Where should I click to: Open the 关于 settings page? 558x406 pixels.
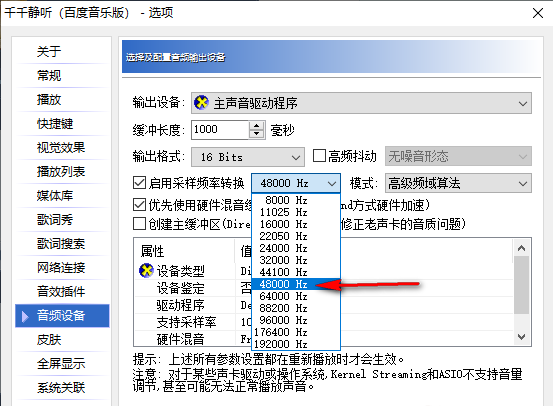pos(49,52)
